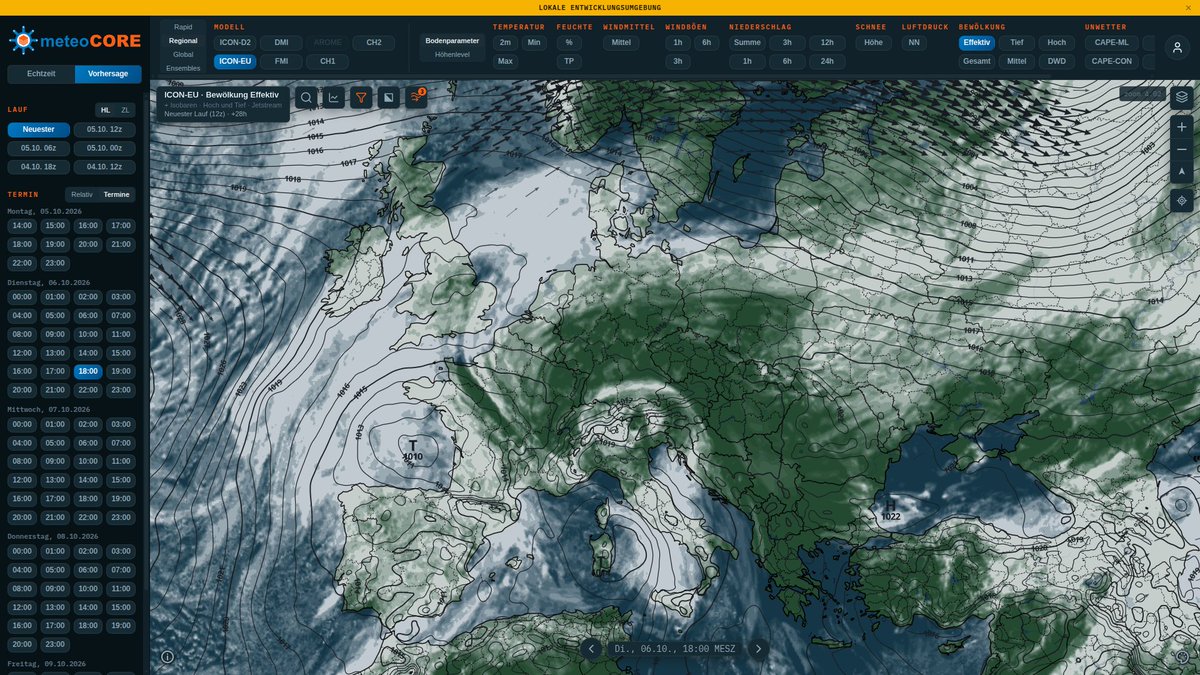
Task: Select Unwetter CAPE-ML parameter
Action: 1111,43
